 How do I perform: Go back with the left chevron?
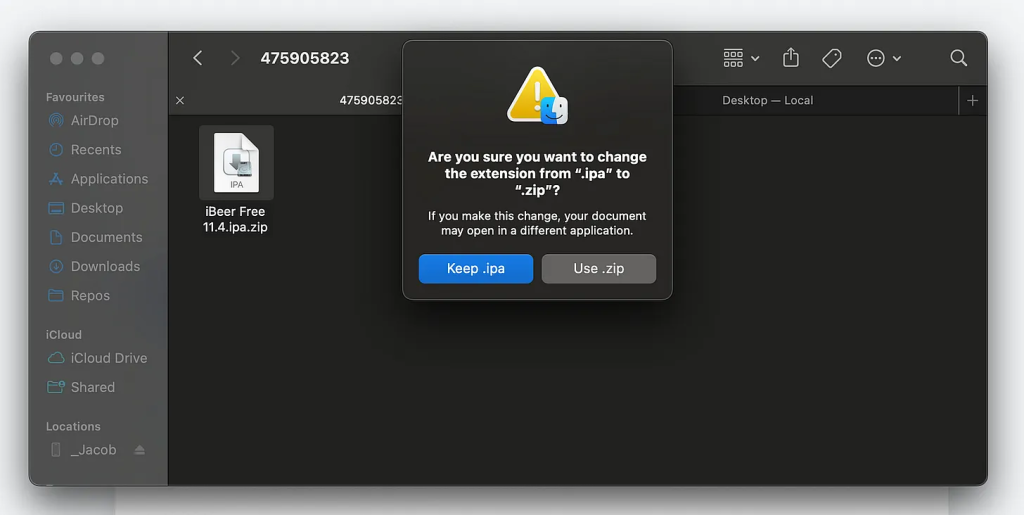(198, 58)
